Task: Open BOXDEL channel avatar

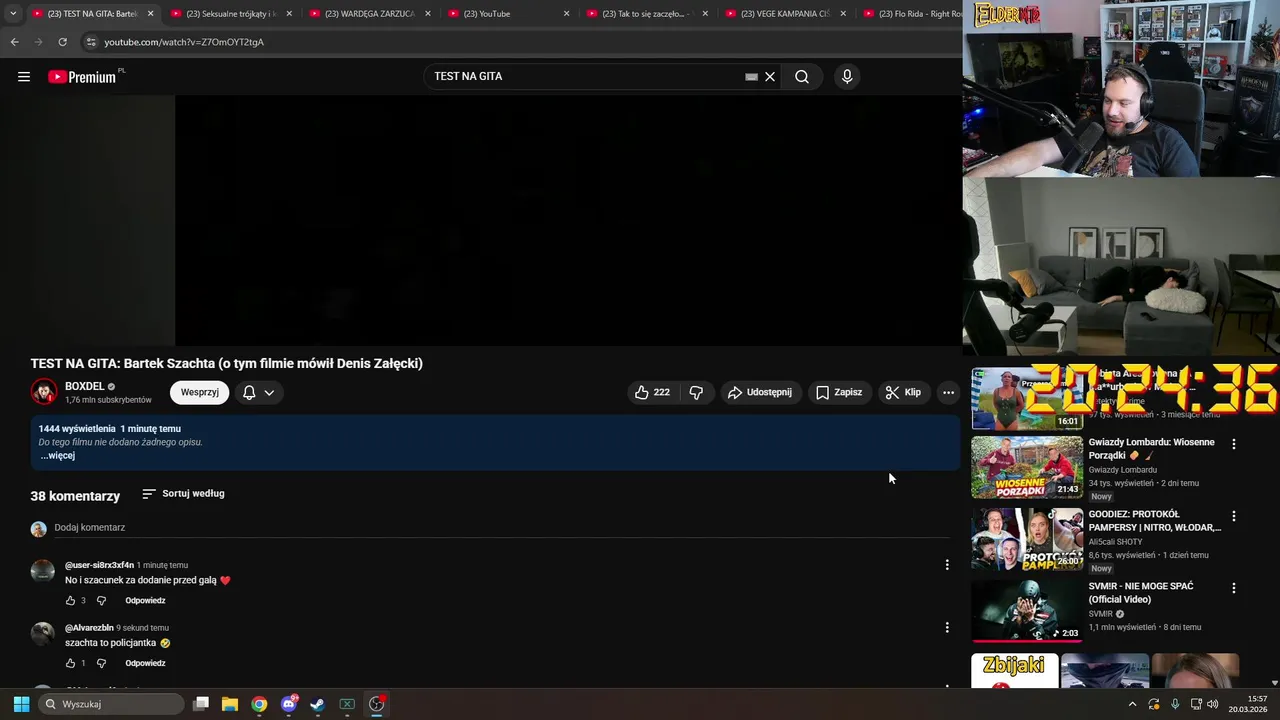Action: 43,392
